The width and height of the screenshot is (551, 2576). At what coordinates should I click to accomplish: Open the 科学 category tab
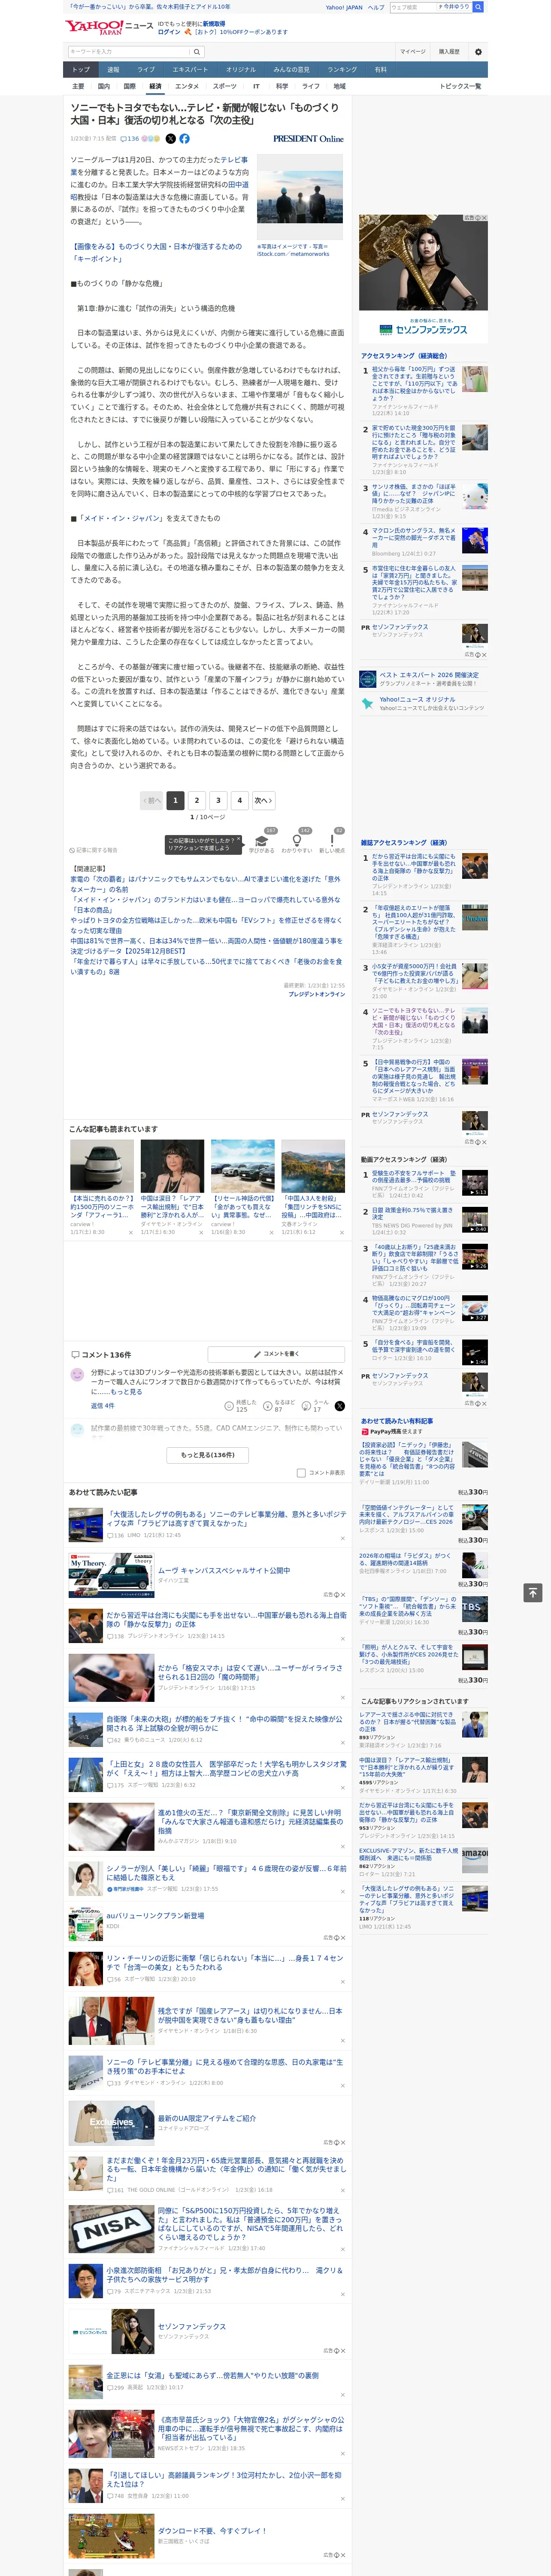tap(282, 86)
